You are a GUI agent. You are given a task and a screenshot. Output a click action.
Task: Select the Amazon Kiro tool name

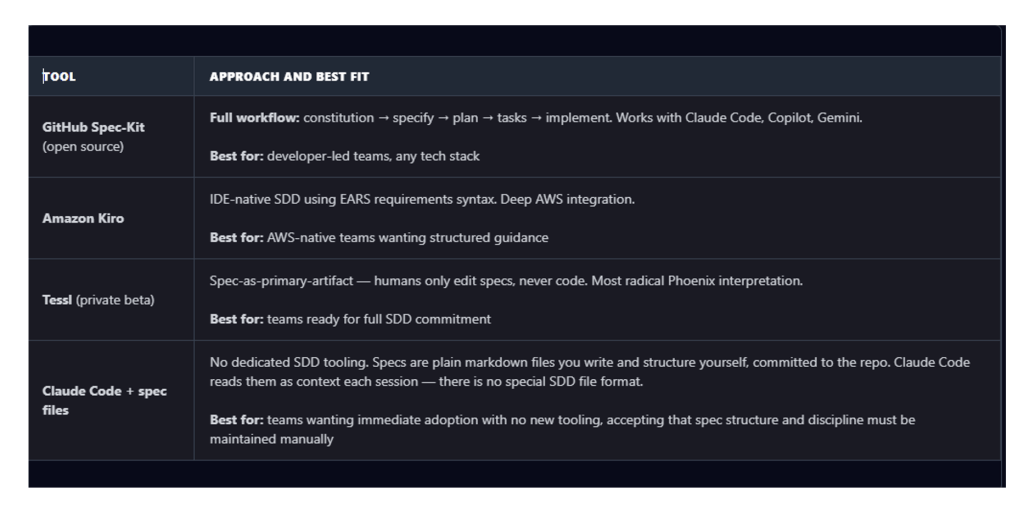[x=83, y=218]
